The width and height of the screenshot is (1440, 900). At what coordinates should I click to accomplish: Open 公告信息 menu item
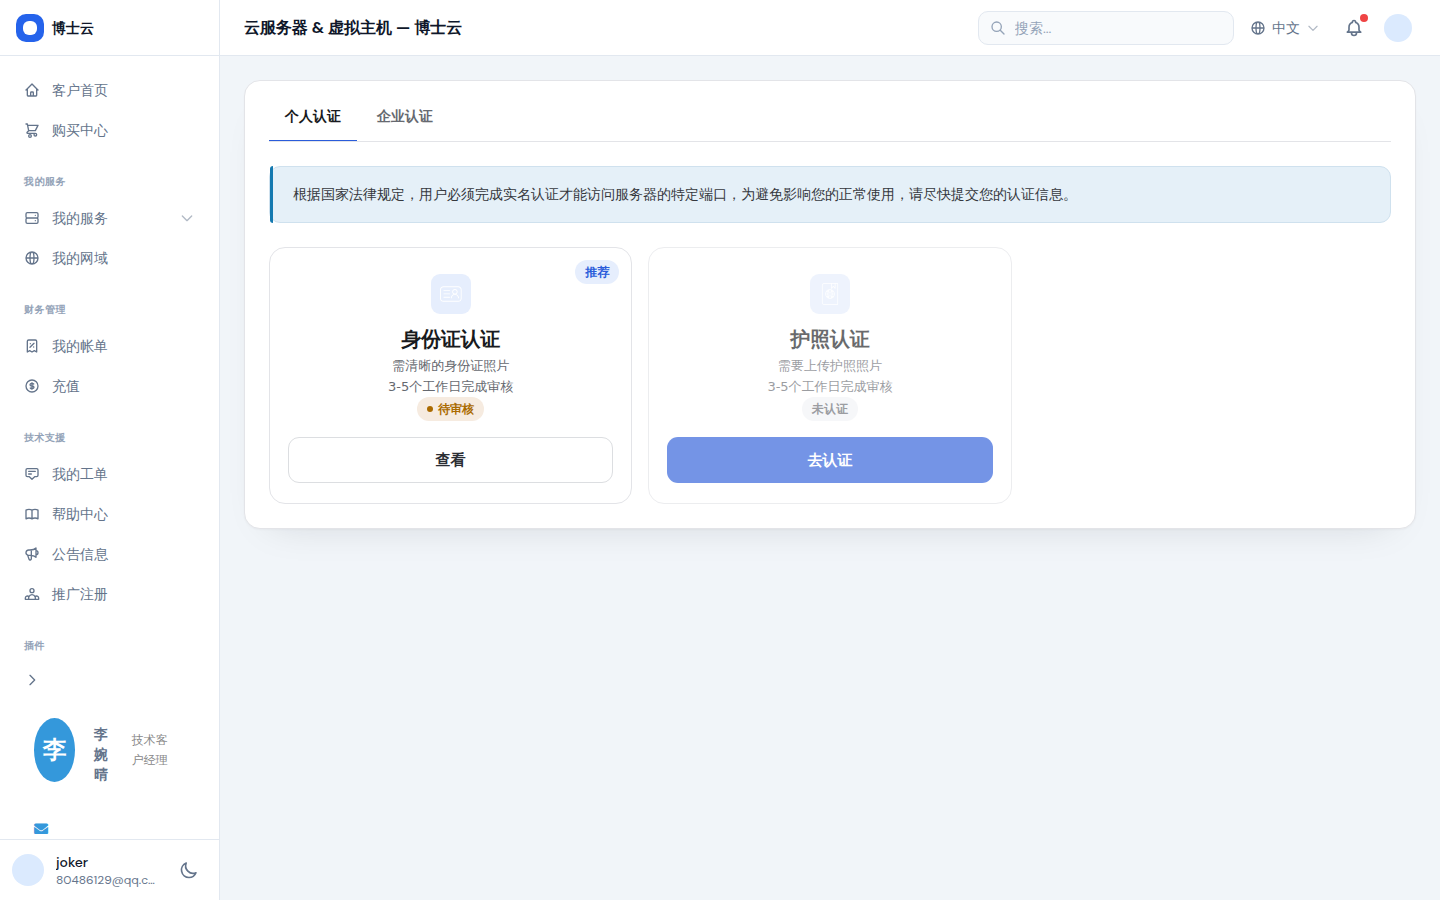click(110, 554)
